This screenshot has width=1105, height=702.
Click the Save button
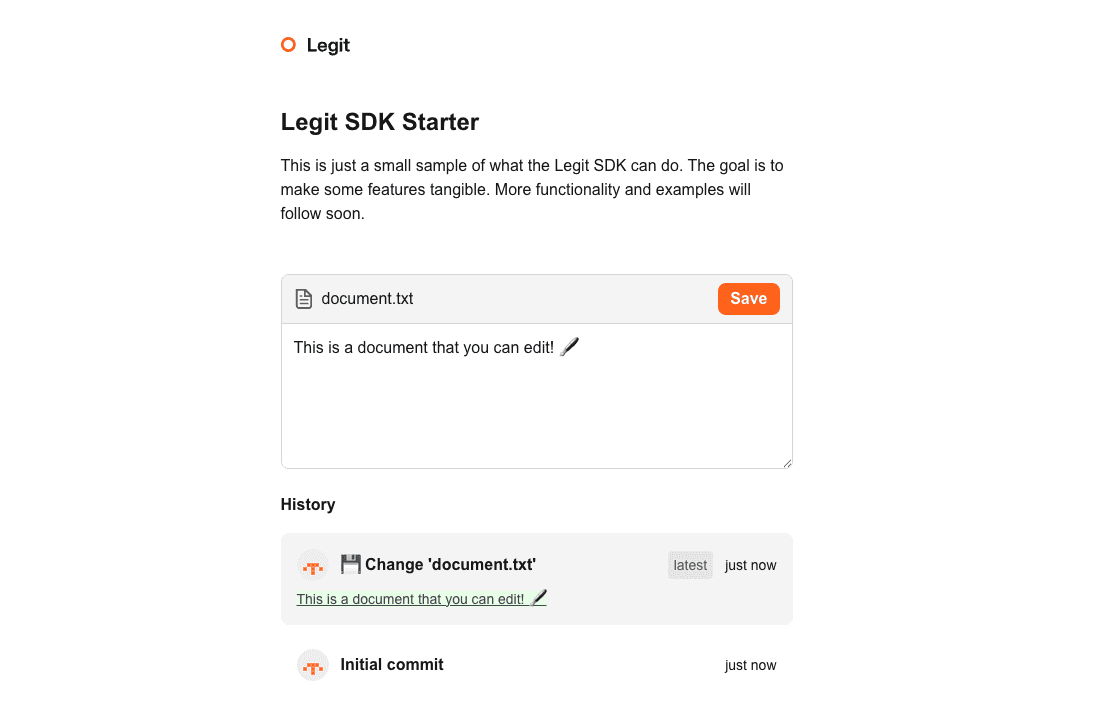coord(748,298)
